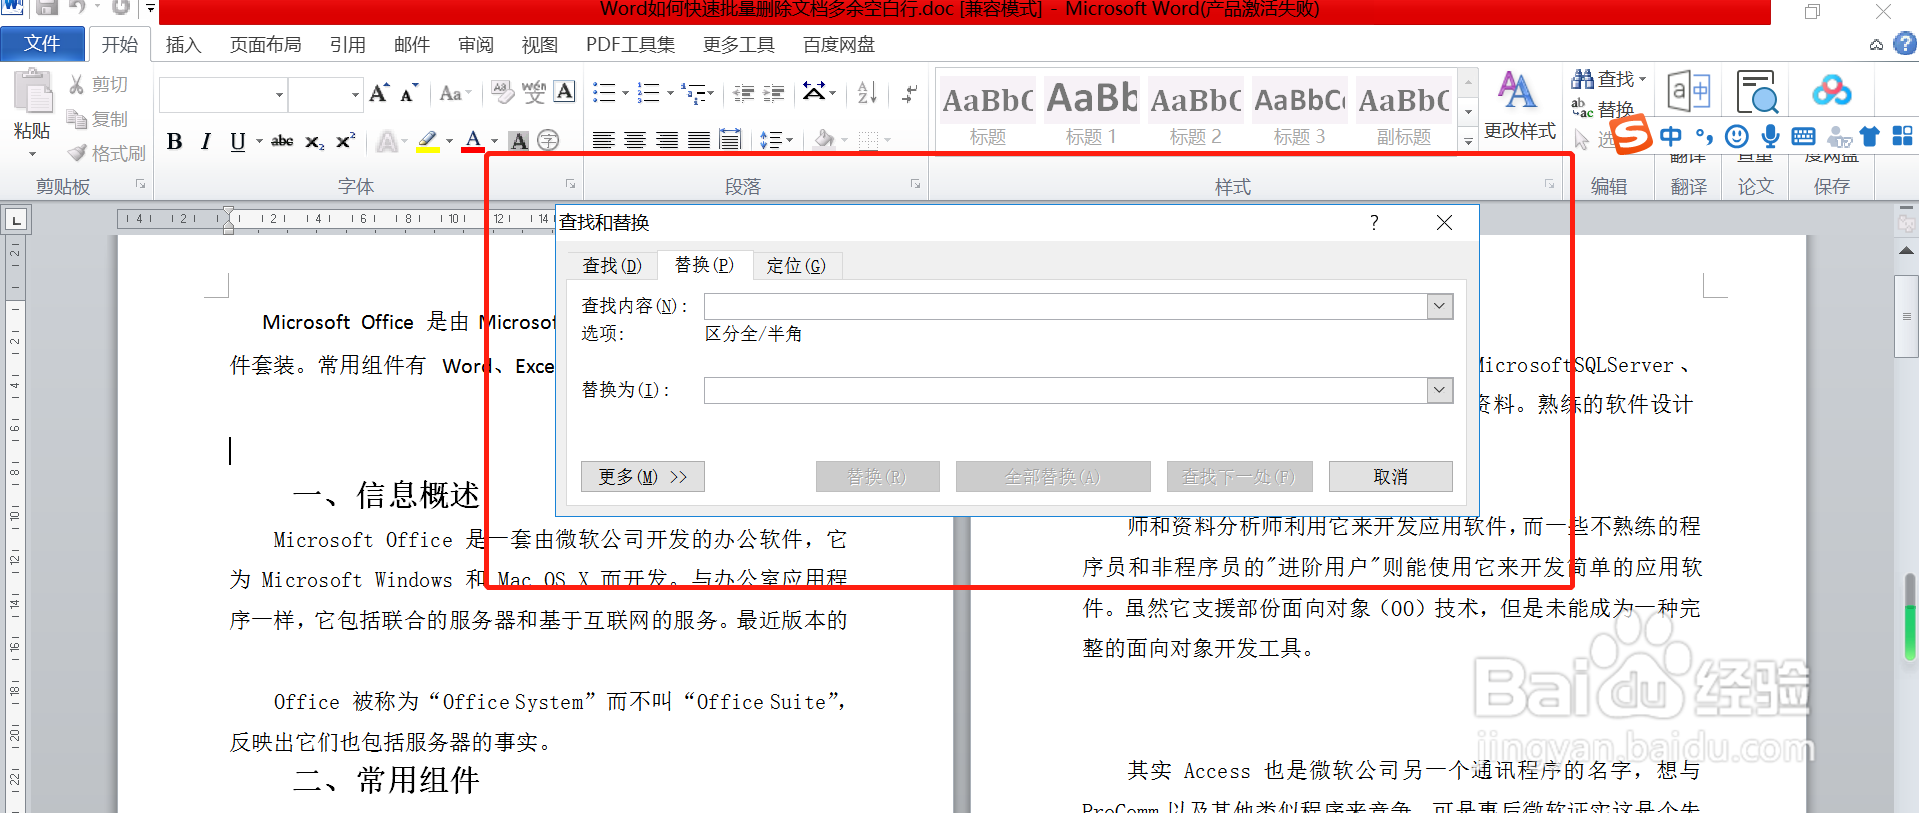Click the Enclose Characters (字) icon
1919x813 pixels.
tap(548, 141)
